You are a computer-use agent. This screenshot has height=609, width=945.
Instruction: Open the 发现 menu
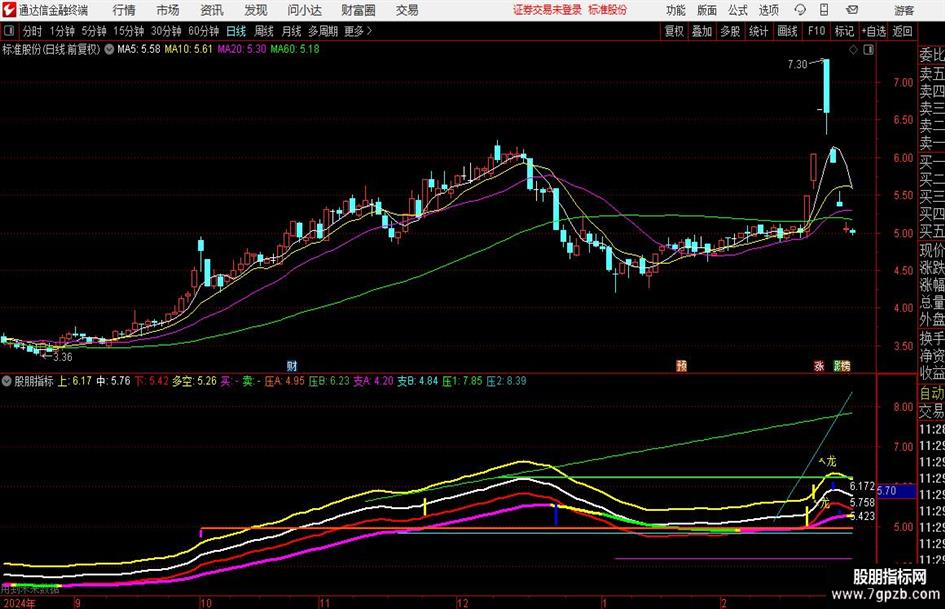click(x=256, y=10)
